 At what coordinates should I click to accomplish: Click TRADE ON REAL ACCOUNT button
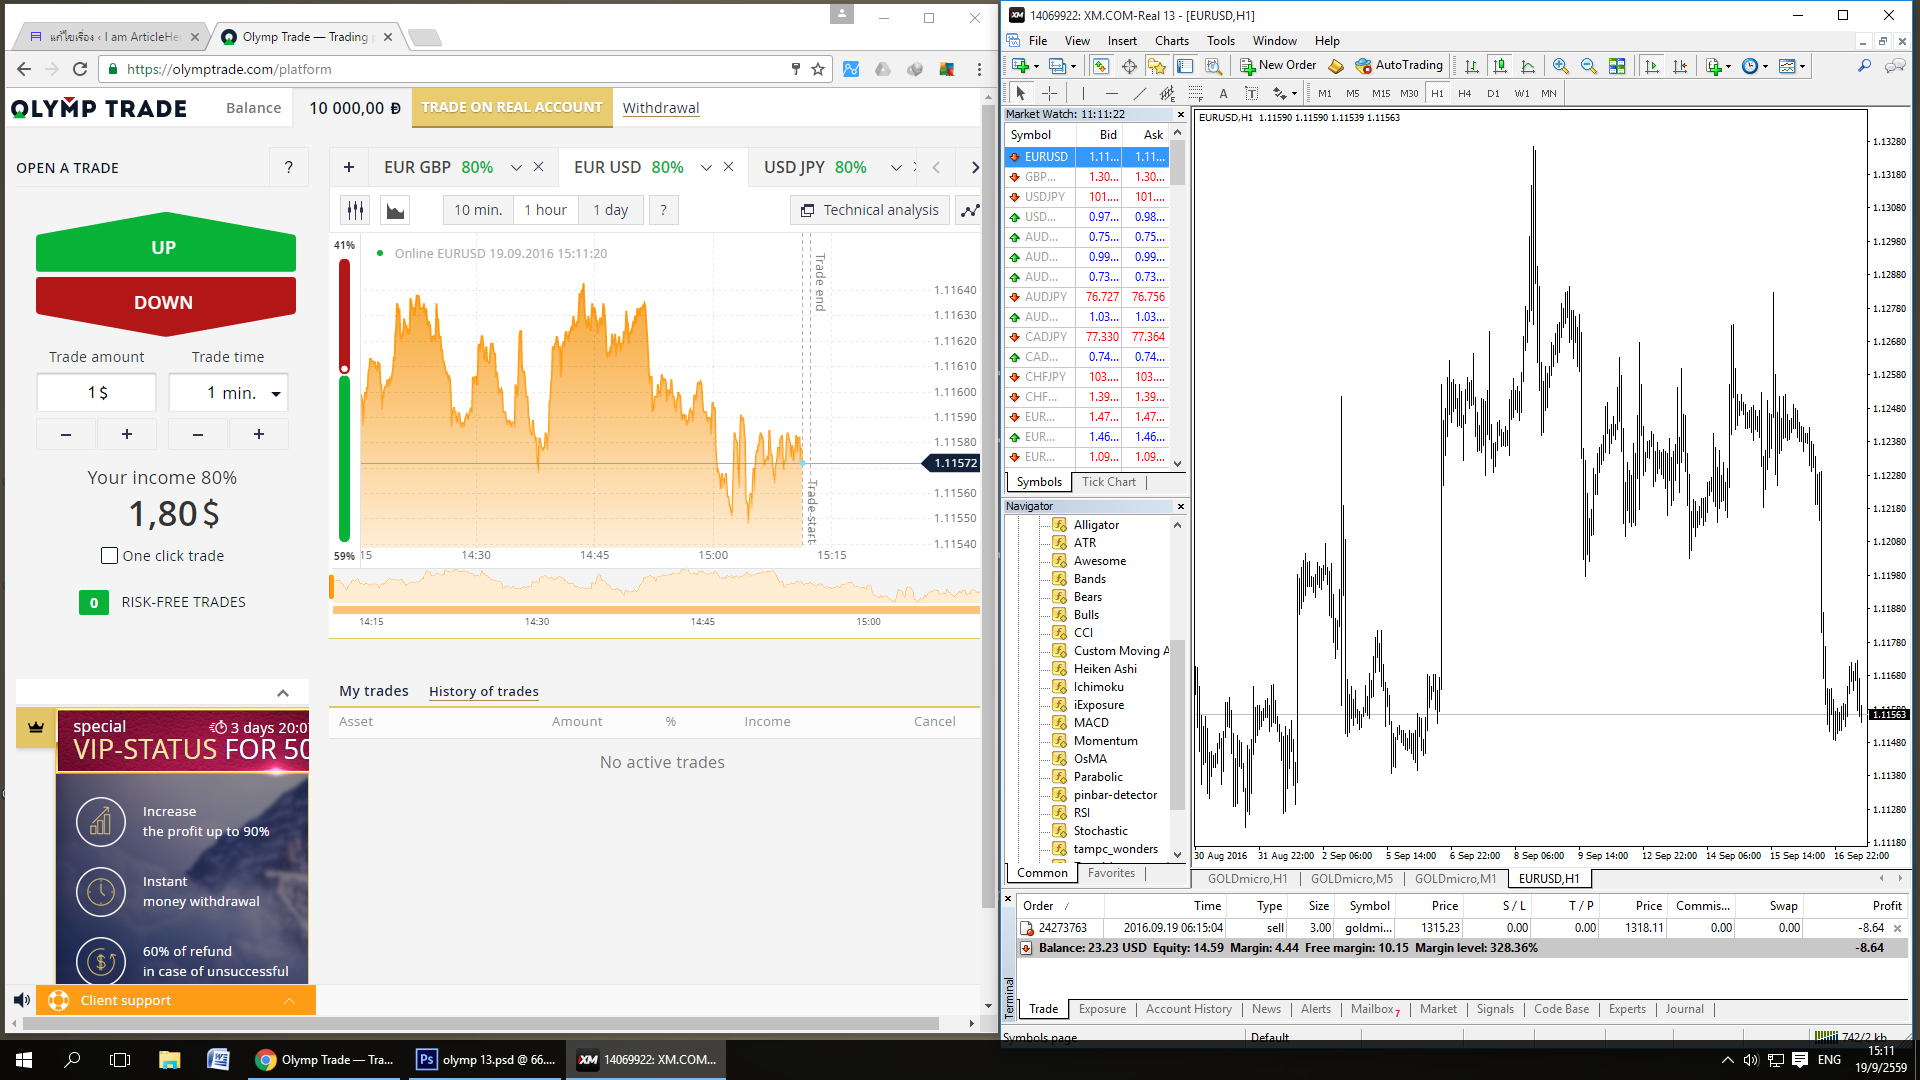pyautogui.click(x=512, y=107)
